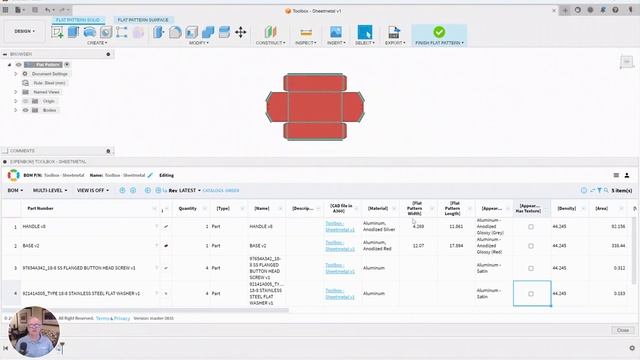Toggle visibility eye of Flat Pattern
Image resolution: width=640 pixels, height=360 pixels.
point(18,65)
